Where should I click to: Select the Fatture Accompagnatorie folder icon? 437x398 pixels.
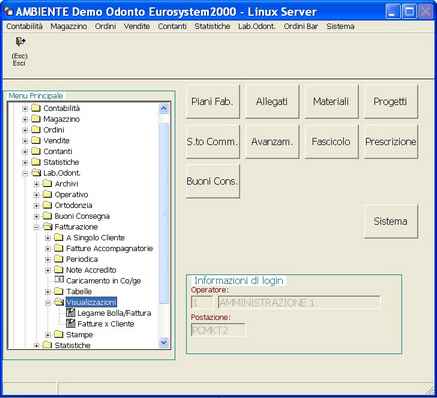pyautogui.click(x=59, y=248)
